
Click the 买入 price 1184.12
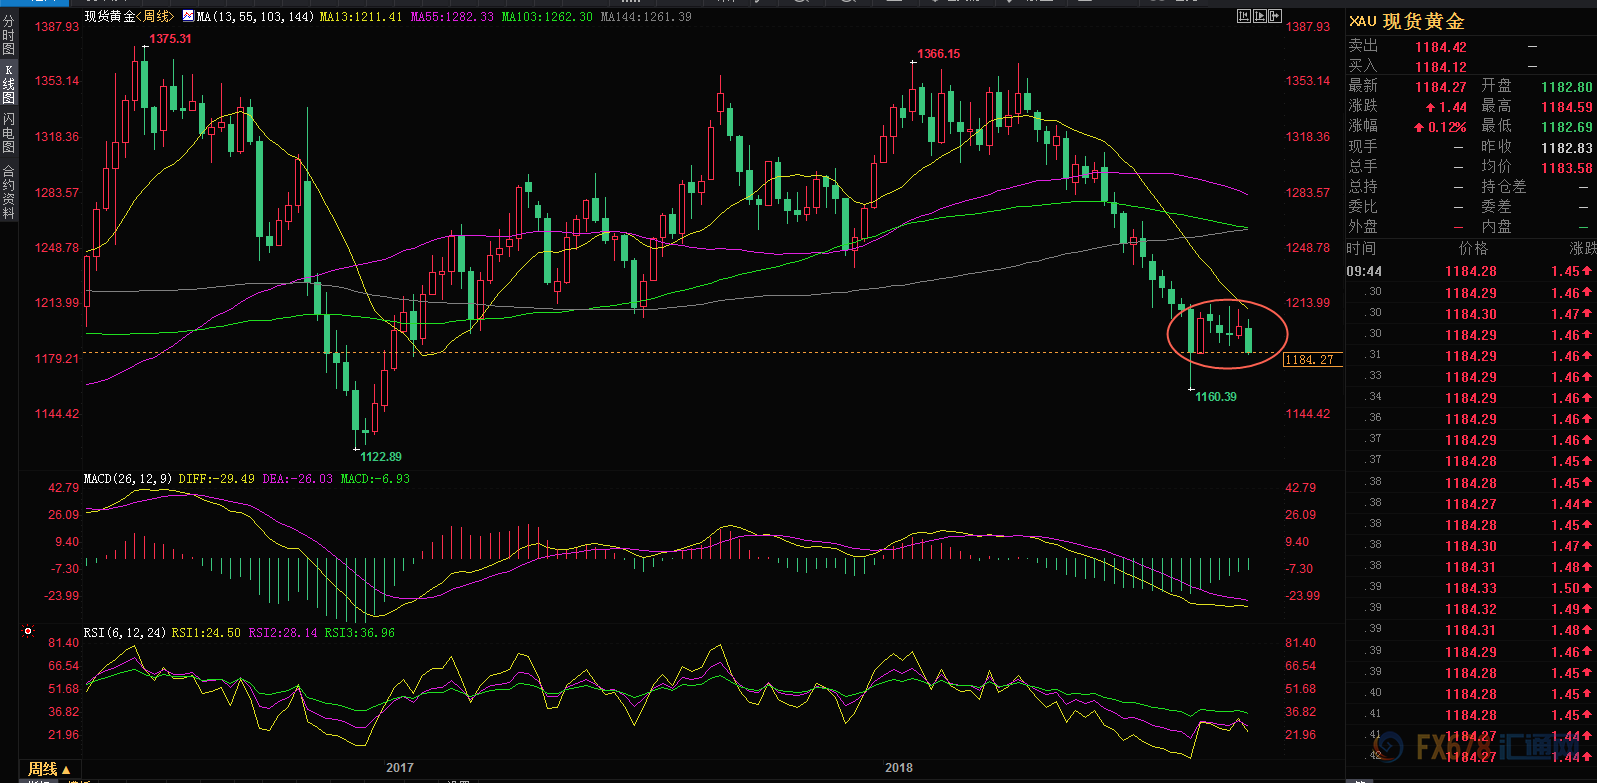[1441, 67]
